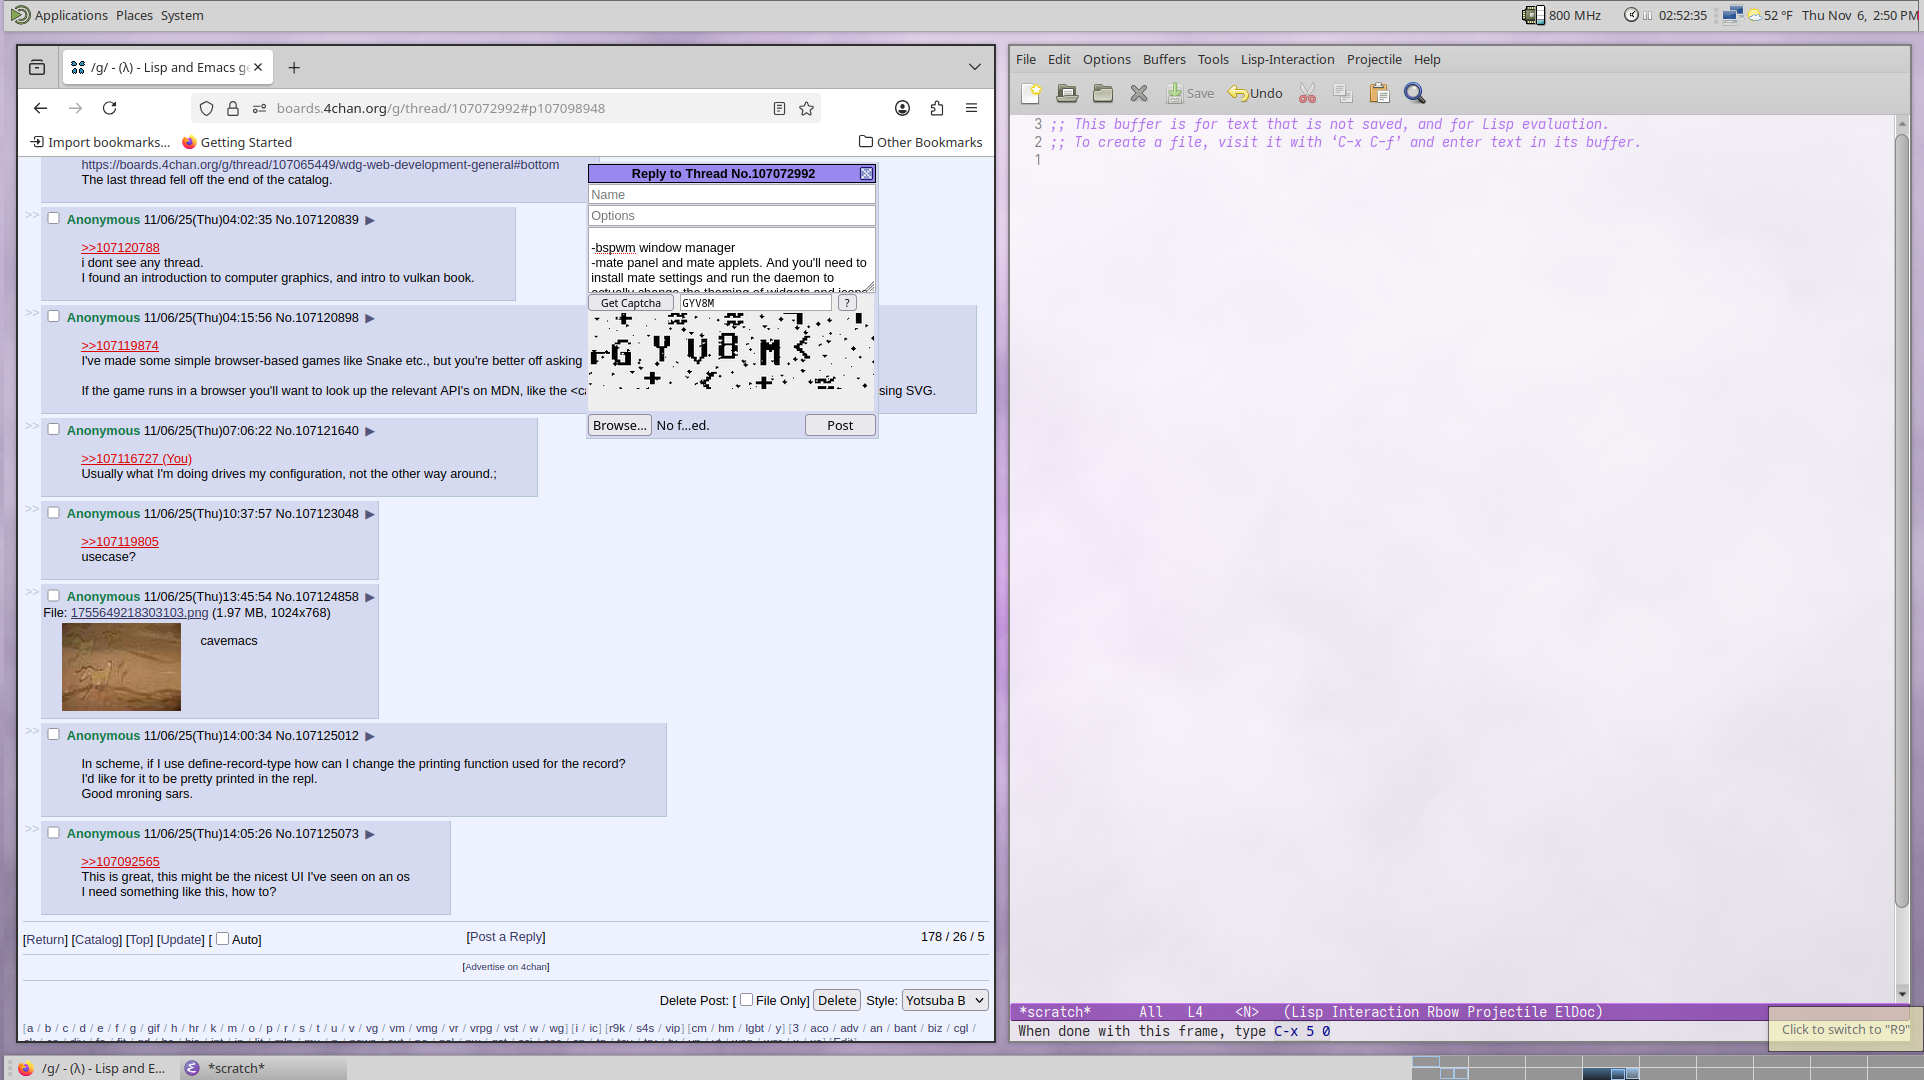Click Firefox reload page icon
The width and height of the screenshot is (1924, 1080).
tap(110, 108)
